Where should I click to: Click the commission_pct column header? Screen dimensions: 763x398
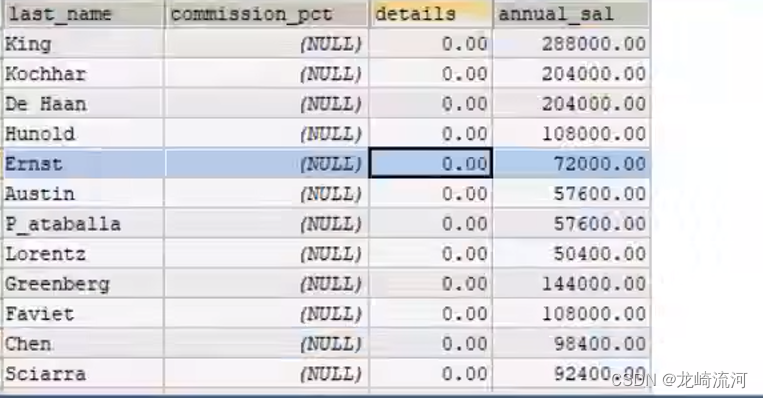266,14
